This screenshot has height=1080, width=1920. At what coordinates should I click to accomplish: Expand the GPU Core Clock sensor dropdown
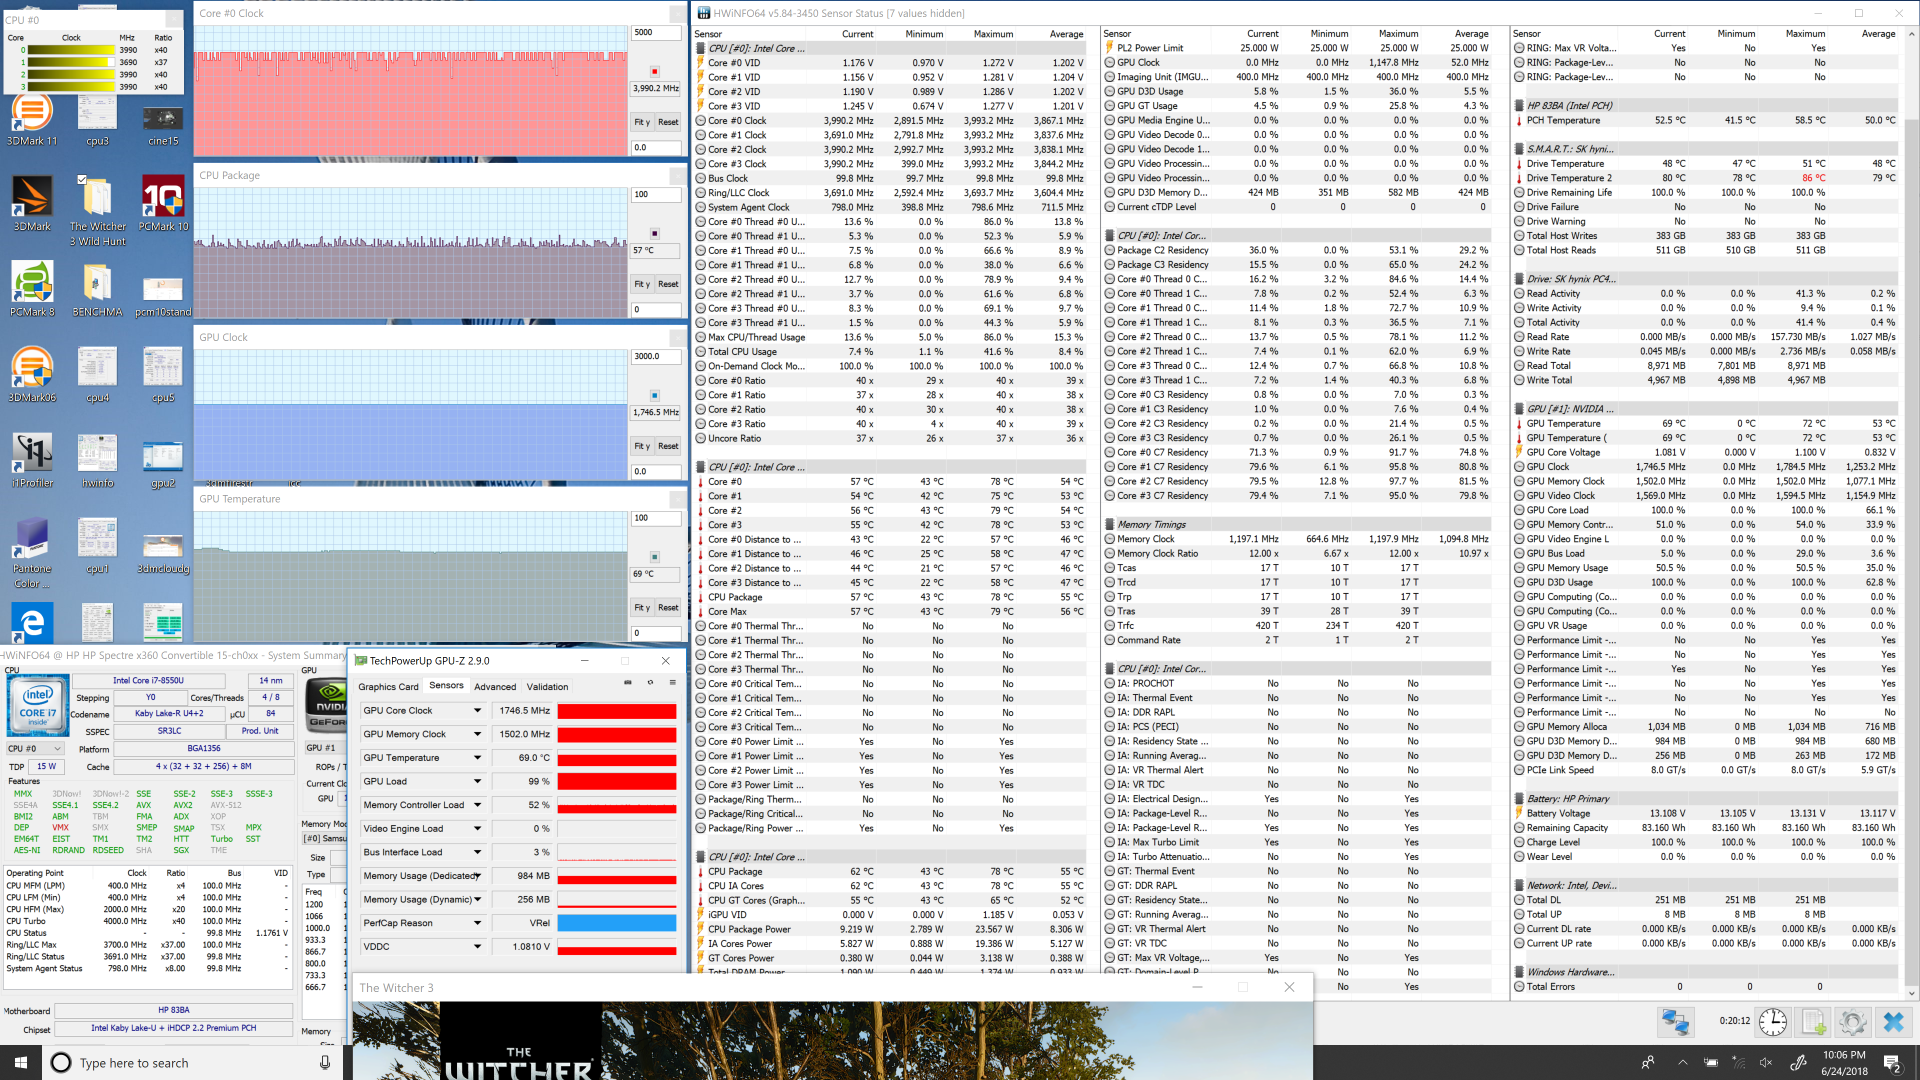pos(477,711)
